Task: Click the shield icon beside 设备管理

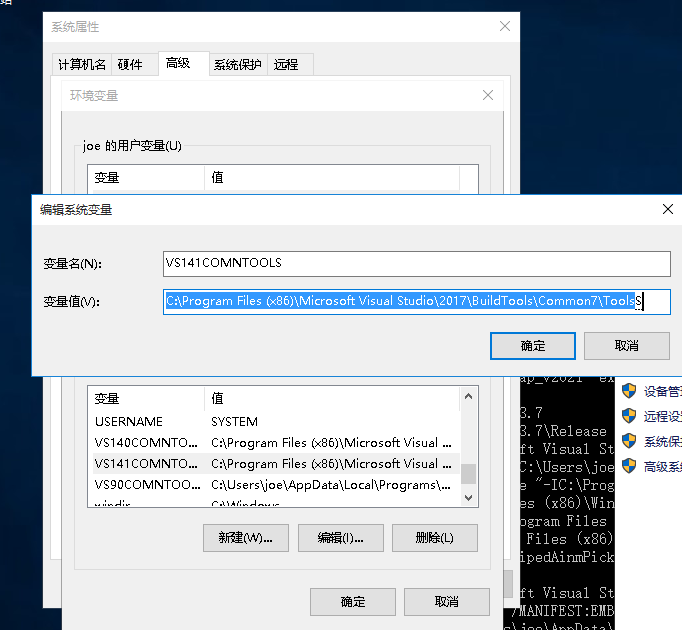Action: pos(629,391)
